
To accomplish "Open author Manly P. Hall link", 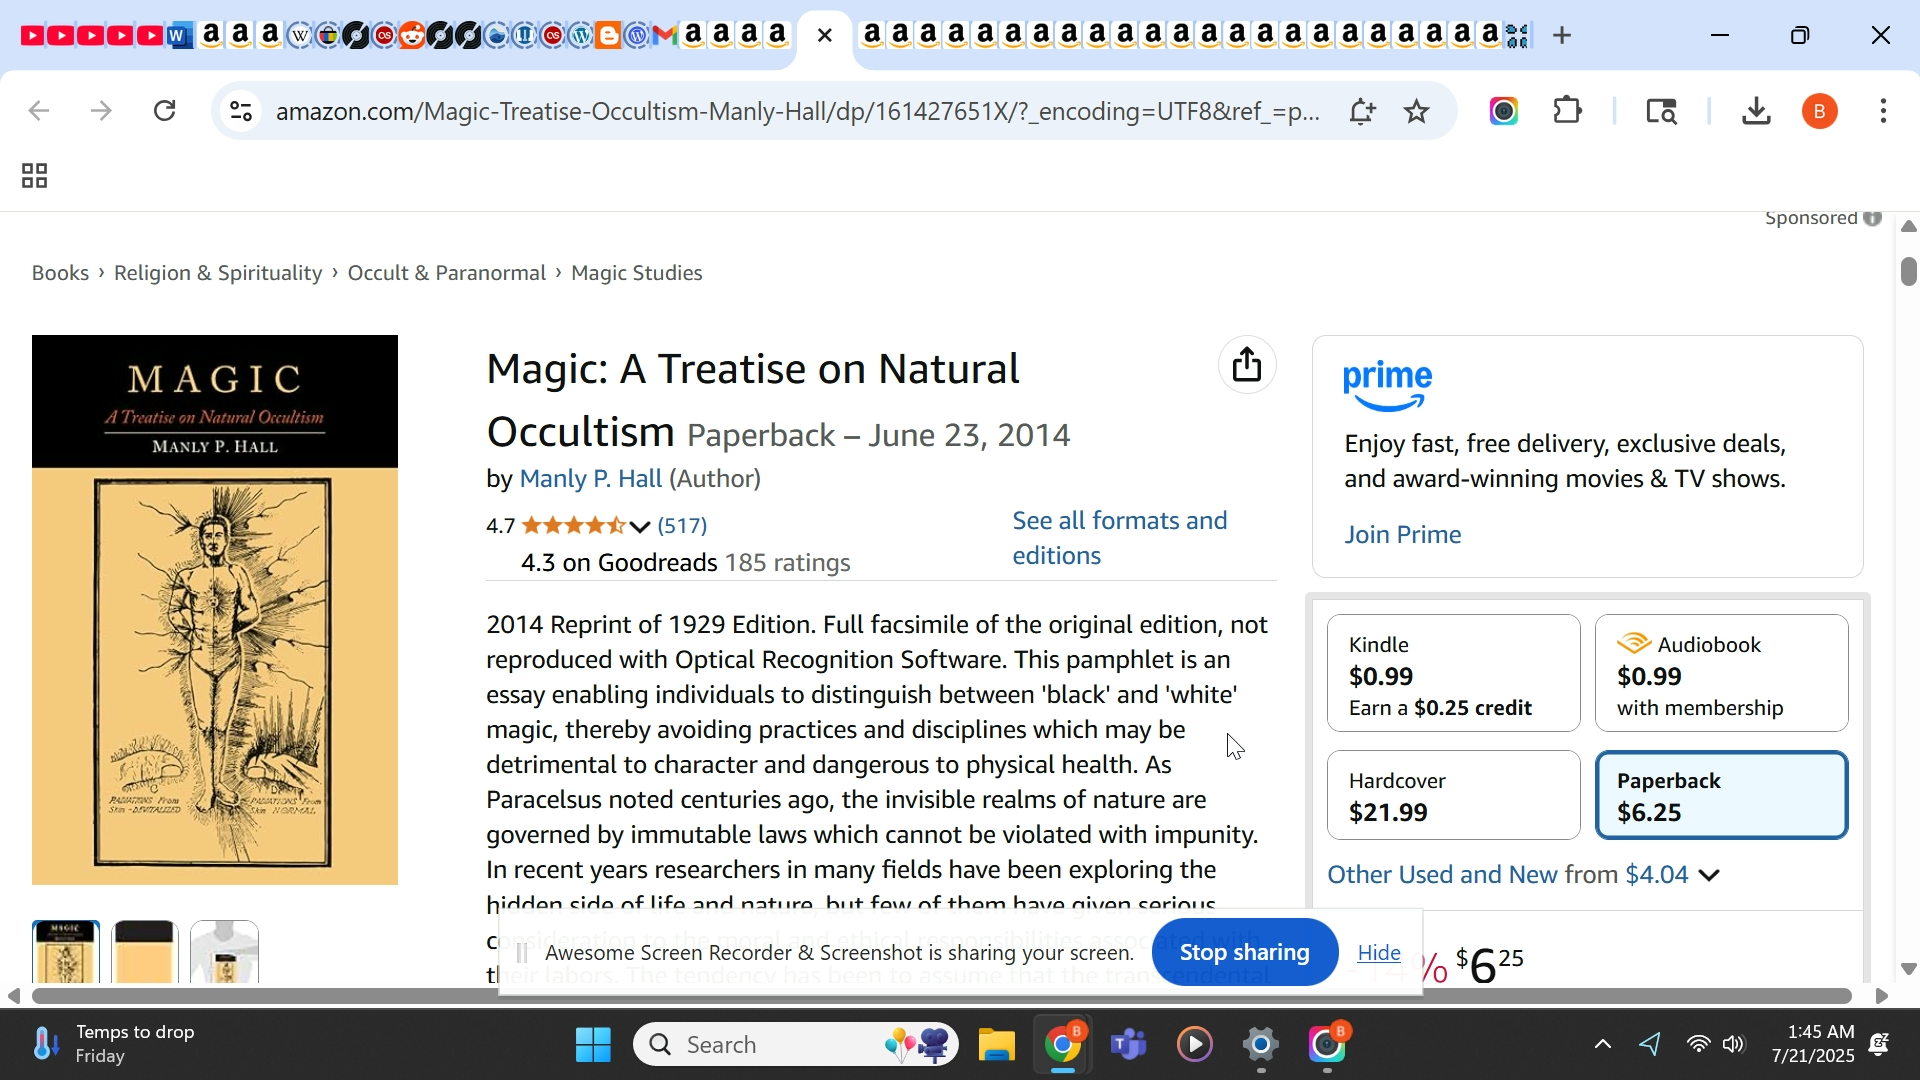I will pyautogui.click(x=591, y=479).
